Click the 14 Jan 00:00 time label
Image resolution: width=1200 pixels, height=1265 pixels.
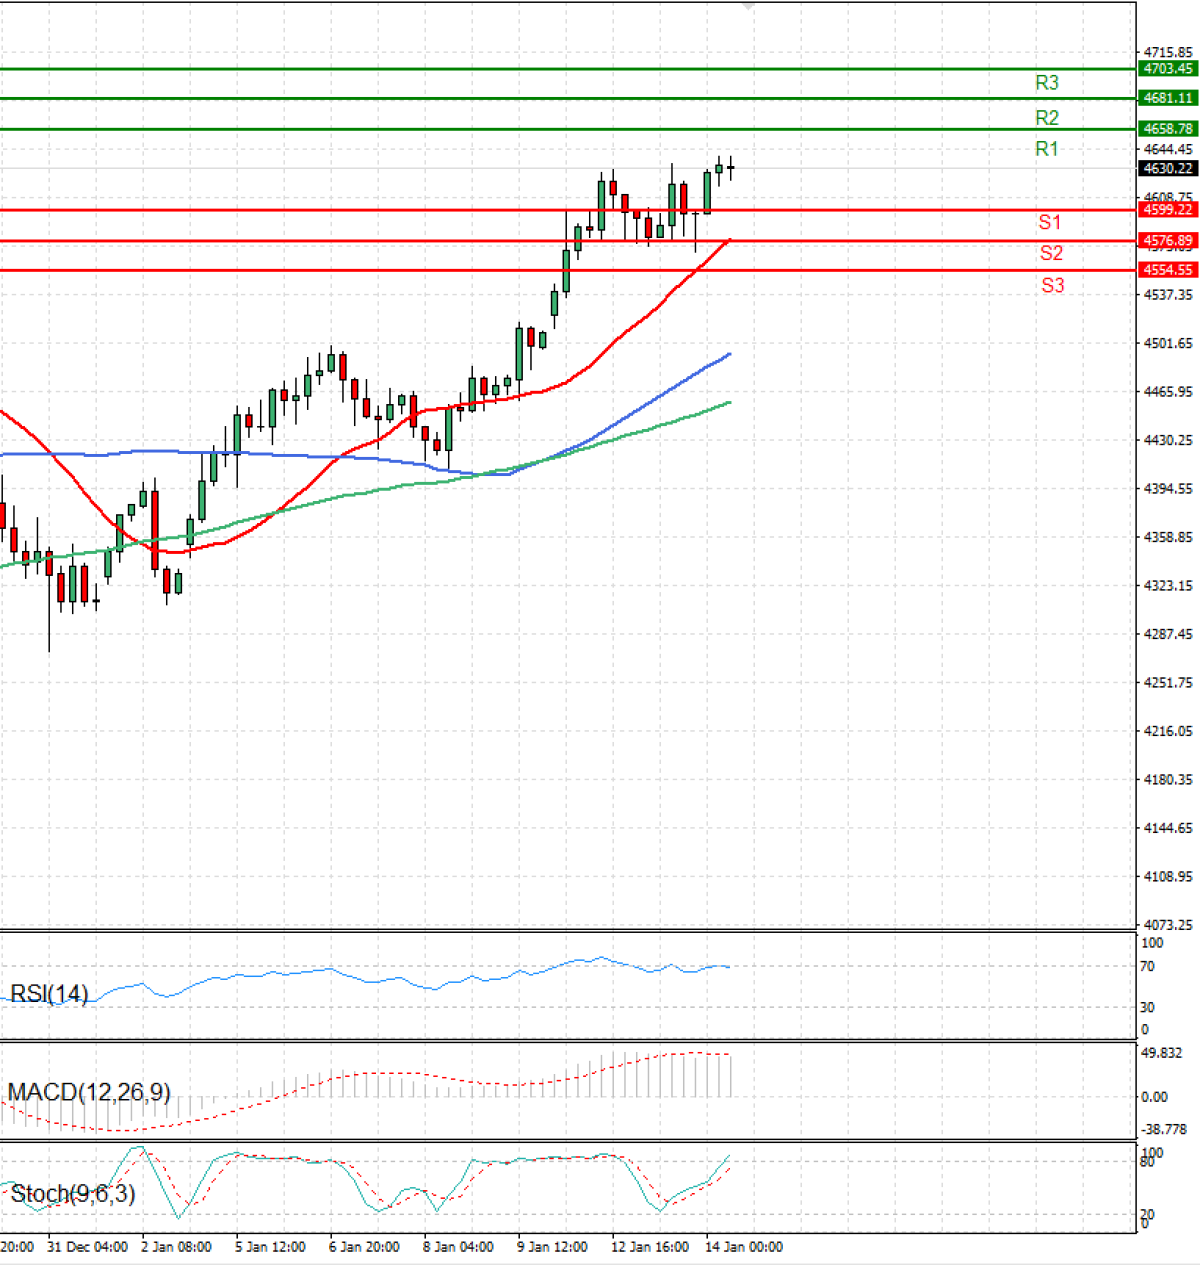coord(744,1247)
